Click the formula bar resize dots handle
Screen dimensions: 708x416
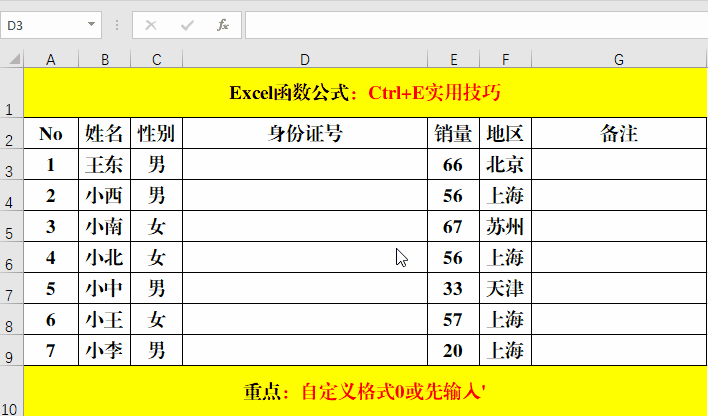click(116, 25)
